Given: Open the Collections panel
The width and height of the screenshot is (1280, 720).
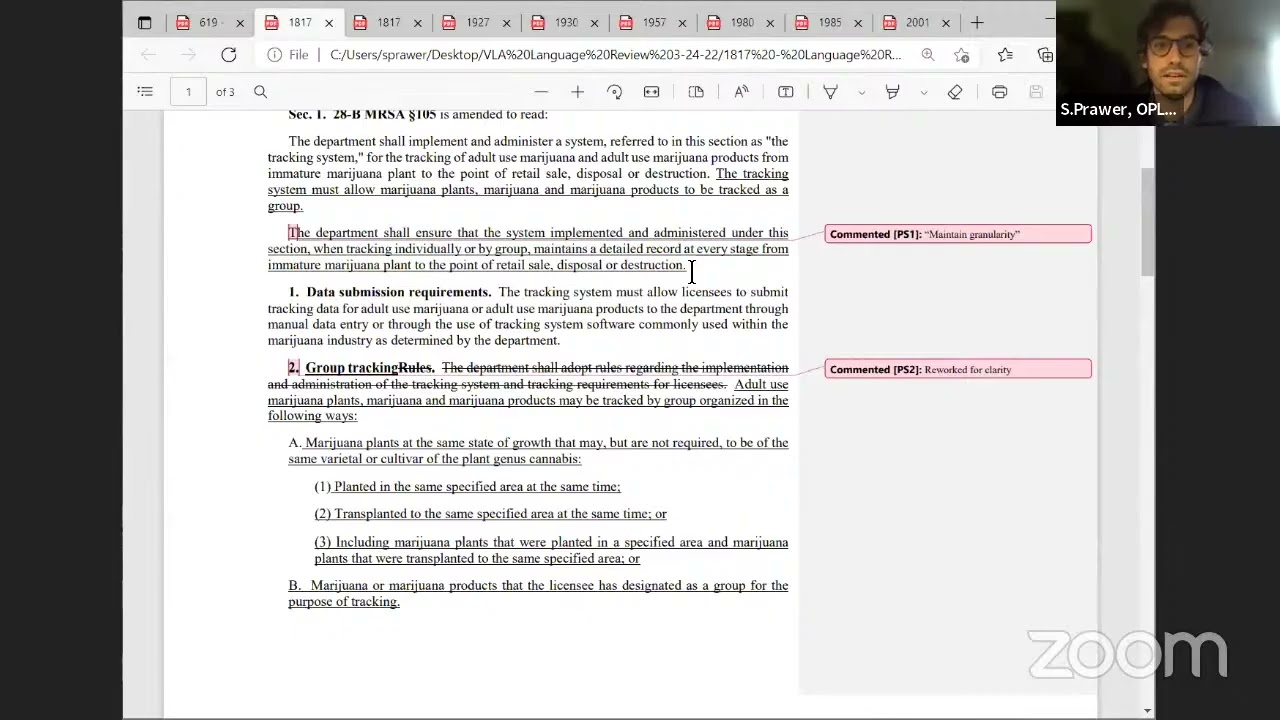Looking at the screenshot, I should point(1045,55).
